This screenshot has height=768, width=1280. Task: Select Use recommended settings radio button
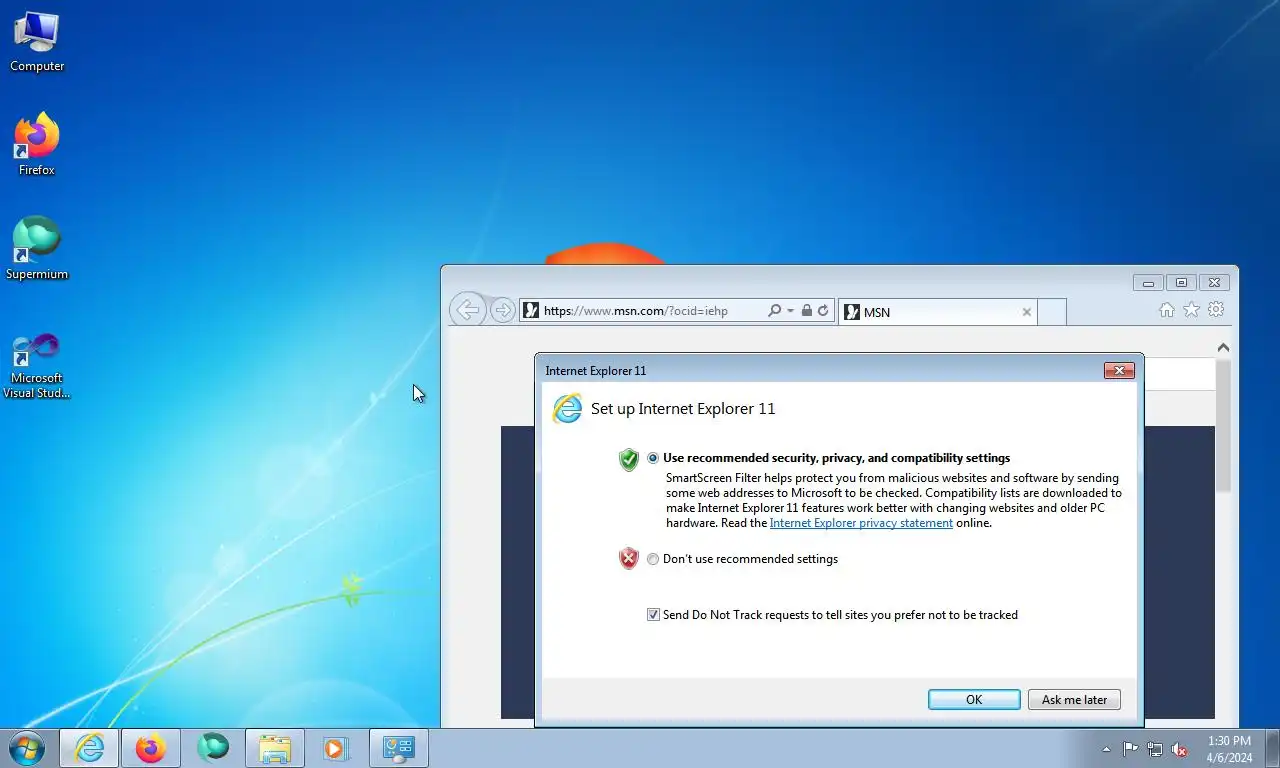pyautogui.click(x=653, y=458)
